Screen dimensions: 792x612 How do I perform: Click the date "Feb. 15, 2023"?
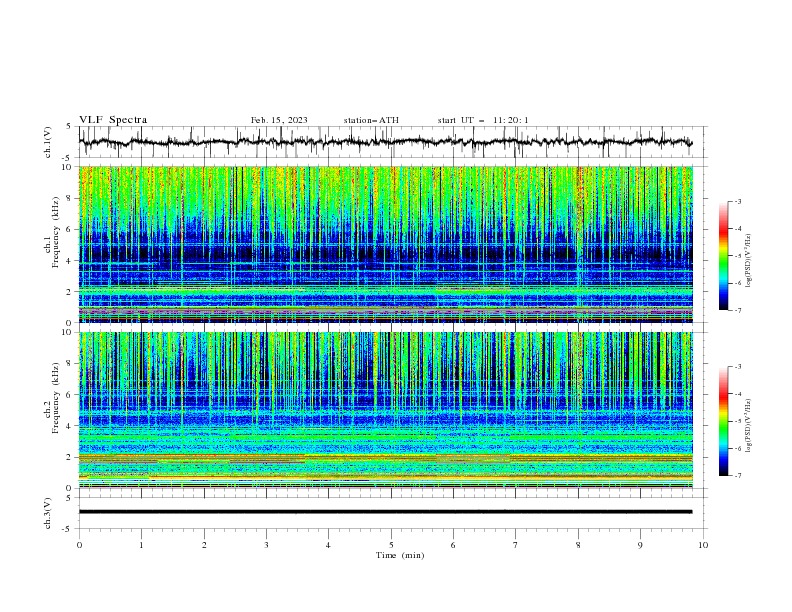coord(279,120)
